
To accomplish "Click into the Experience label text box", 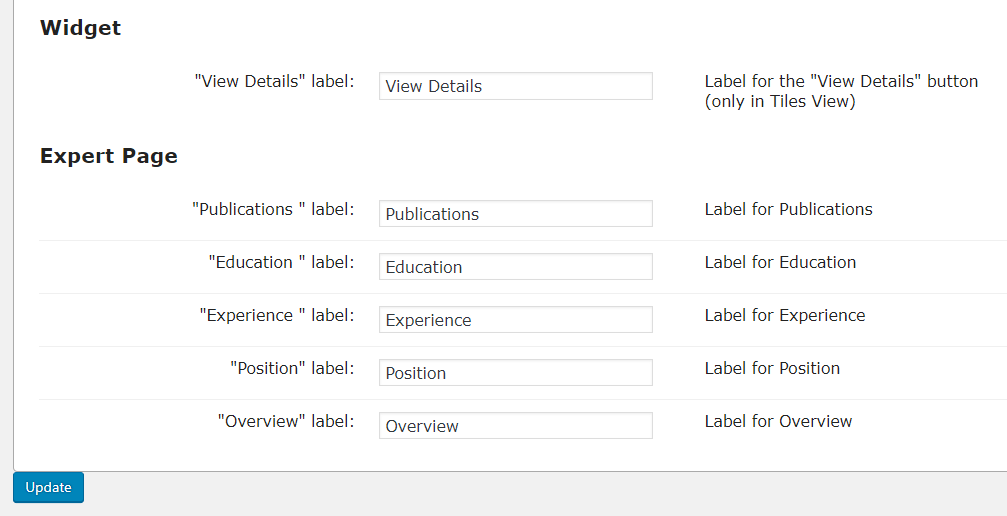I will [515, 320].
